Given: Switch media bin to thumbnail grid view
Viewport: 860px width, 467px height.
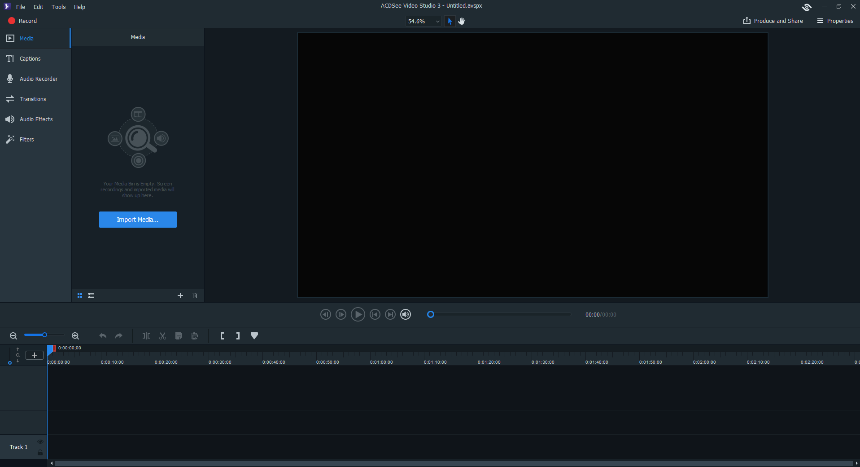Looking at the screenshot, I should (x=80, y=296).
